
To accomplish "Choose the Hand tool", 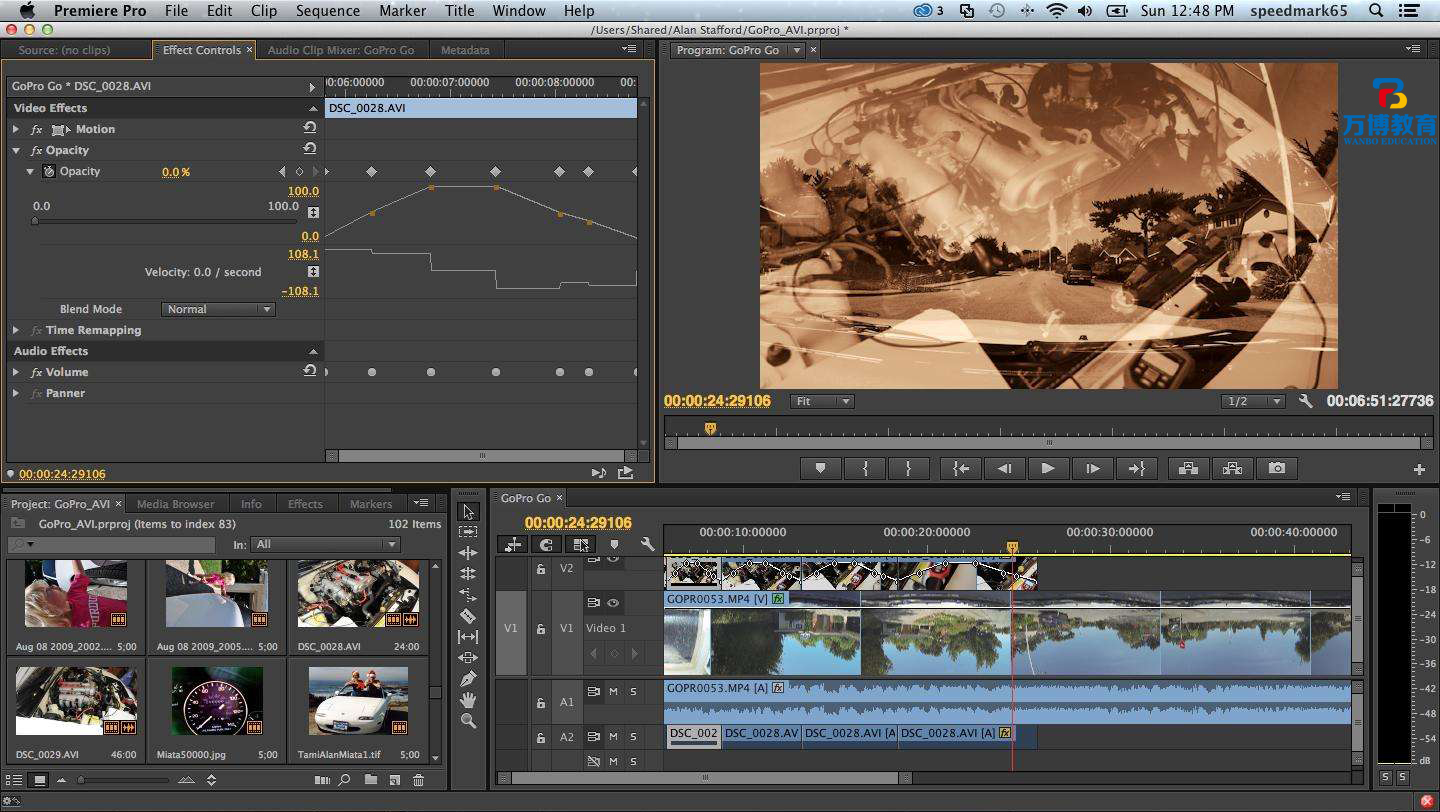I will tap(468, 700).
